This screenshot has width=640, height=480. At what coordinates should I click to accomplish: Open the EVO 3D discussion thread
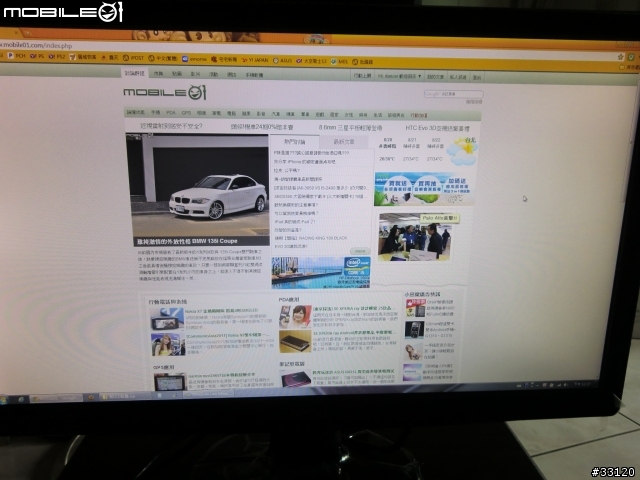[x=291, y=247]
